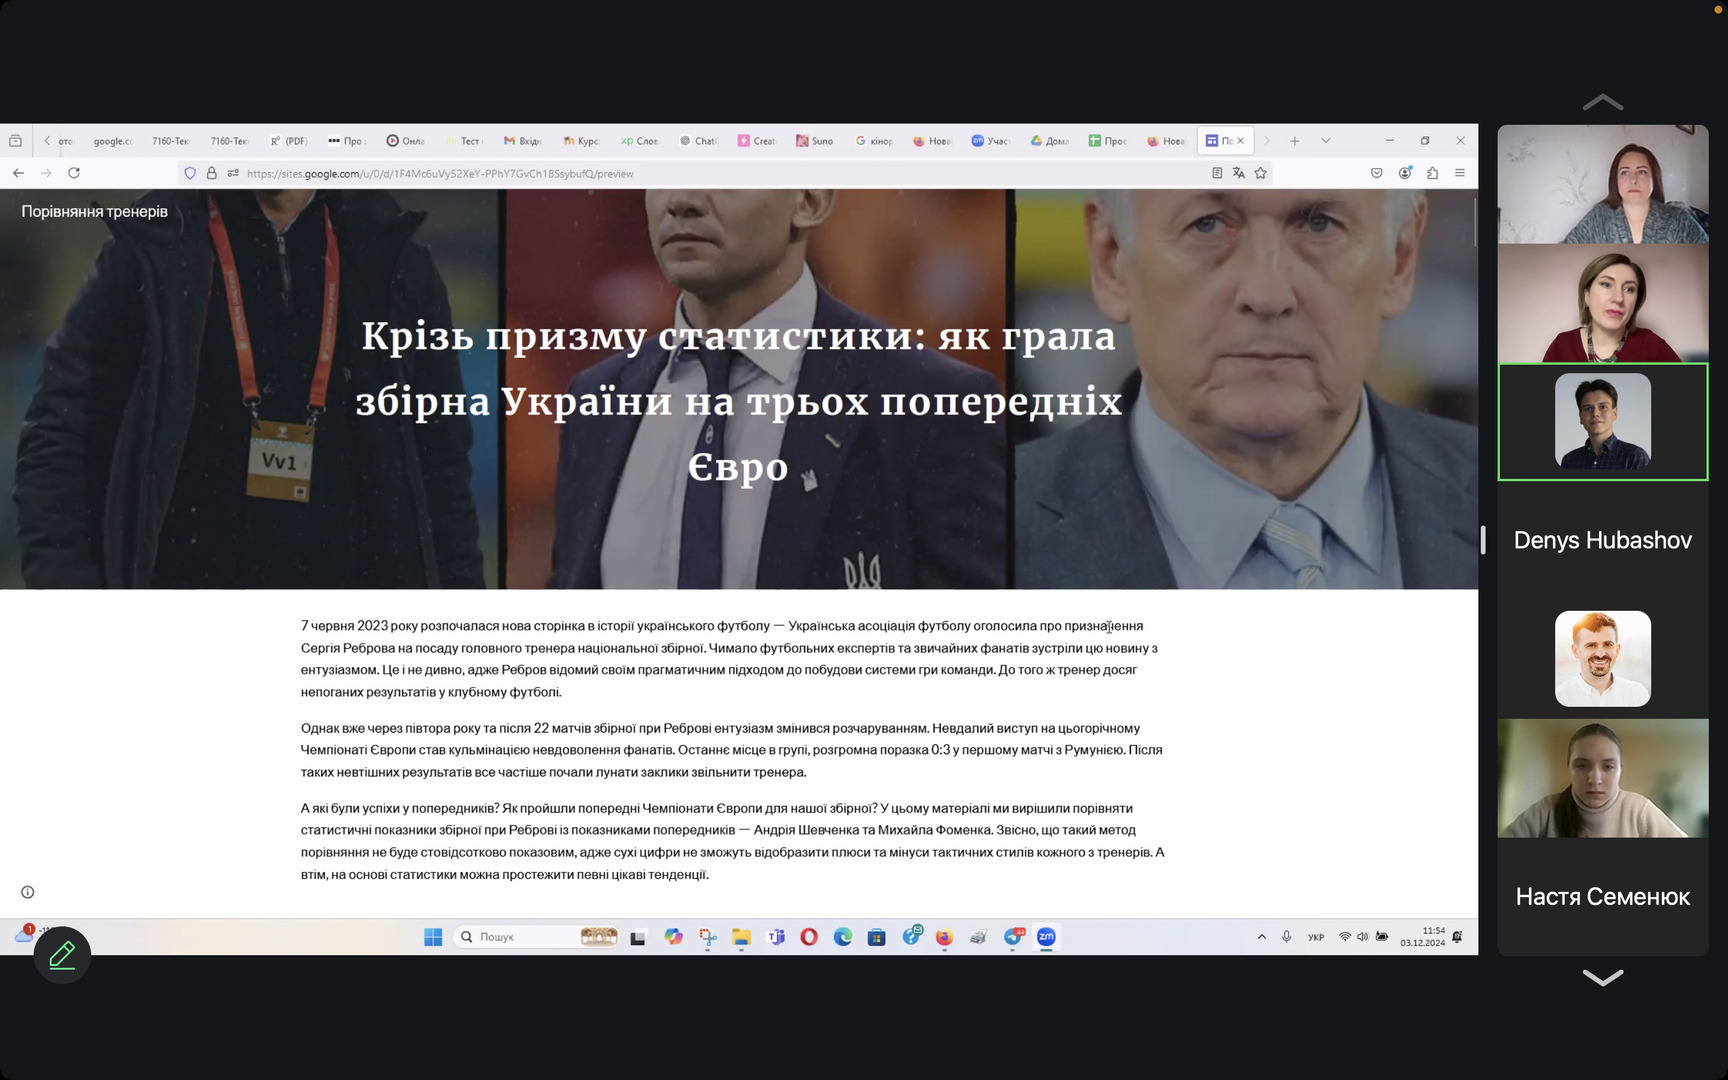Open Reader View from address bar

pos(1217,173)
